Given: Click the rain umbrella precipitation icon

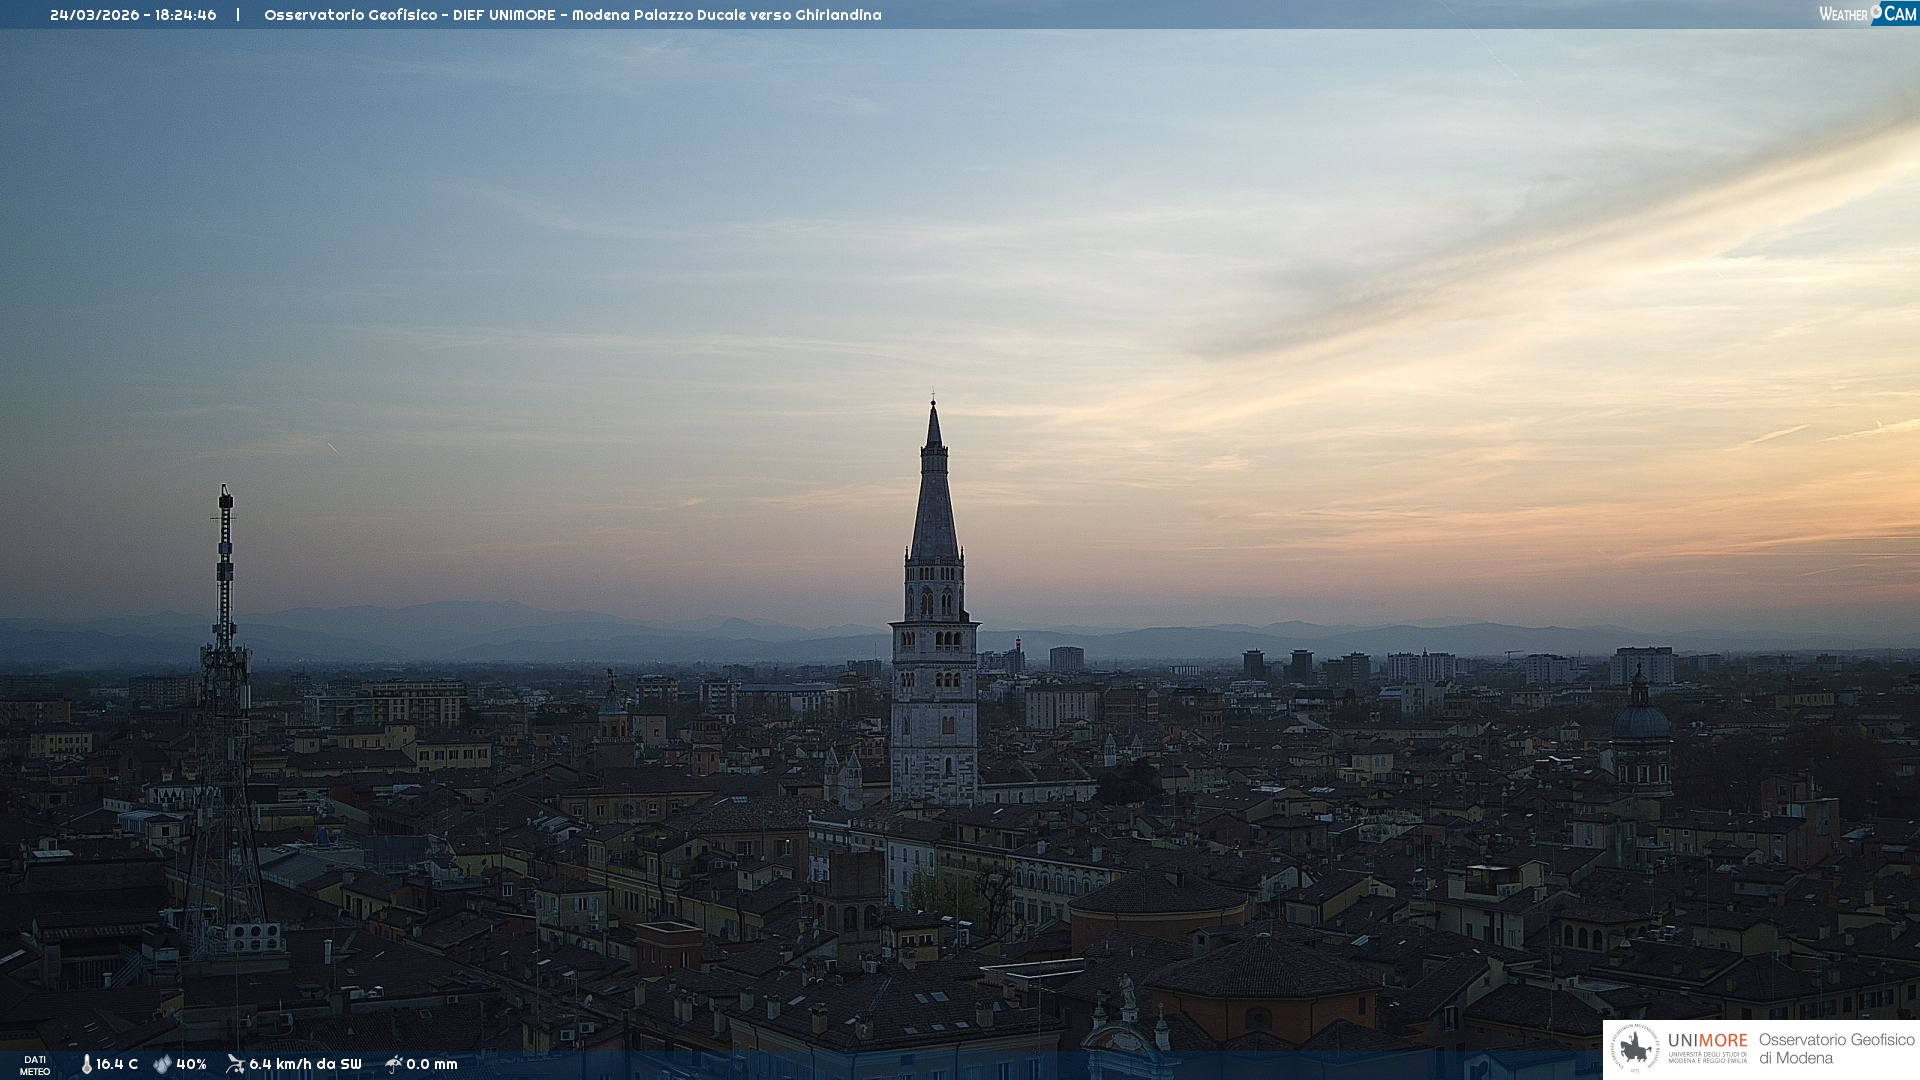Looking at the screenshot, I should click(x=393, y=1064).
